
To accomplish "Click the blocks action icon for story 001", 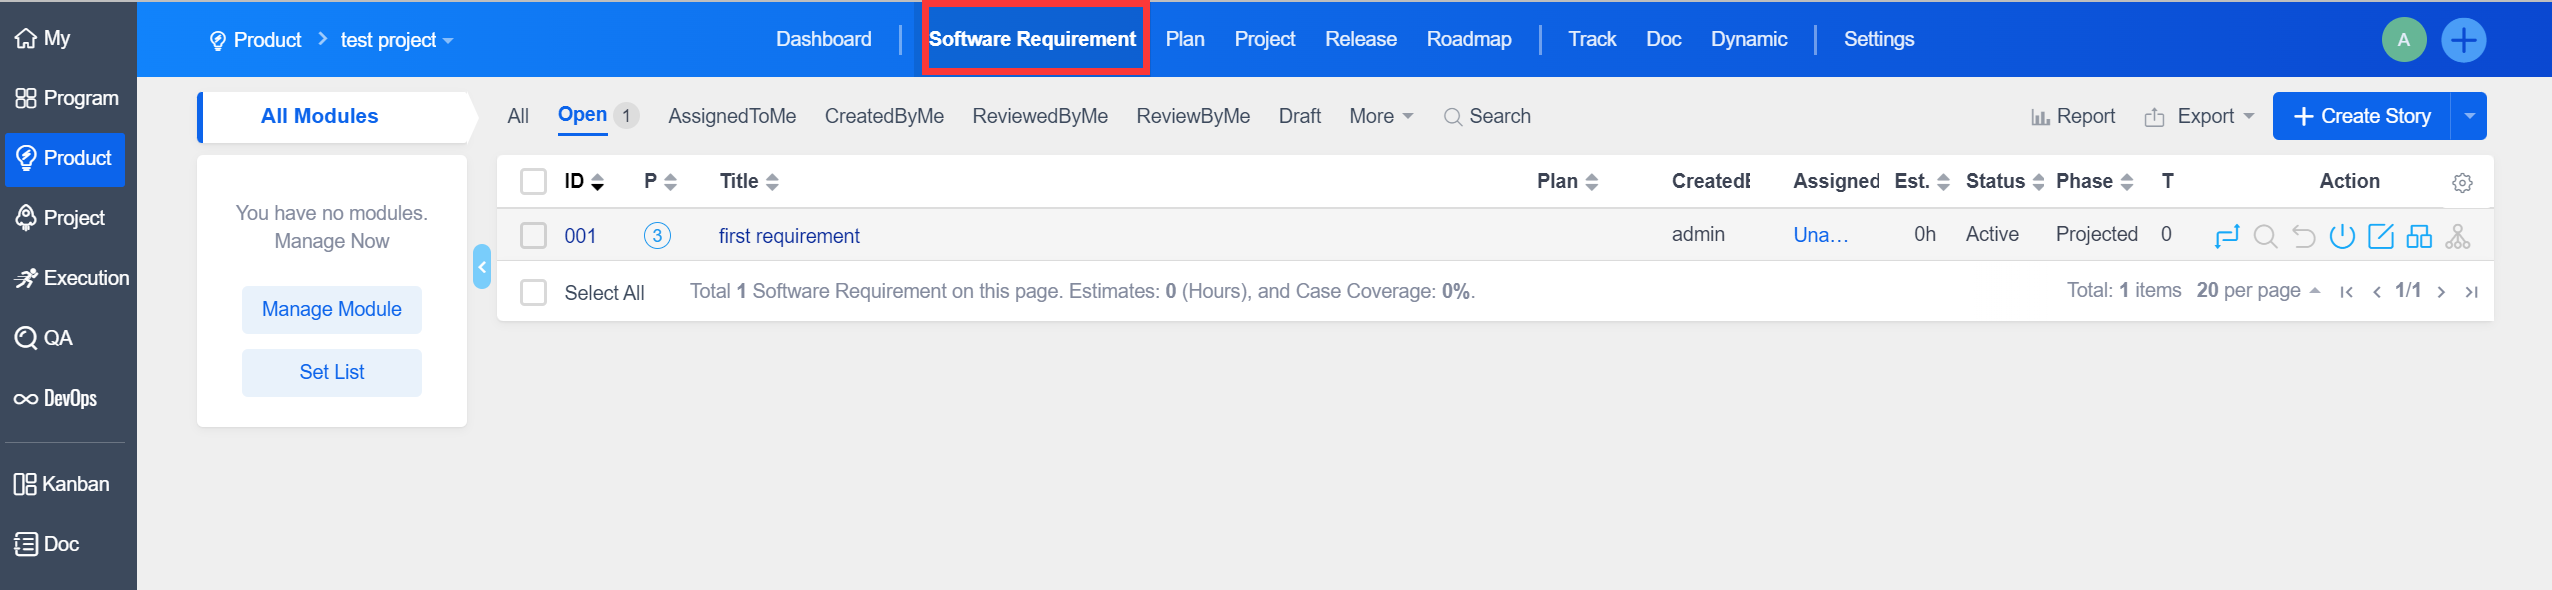I will tap(2419, 237).
